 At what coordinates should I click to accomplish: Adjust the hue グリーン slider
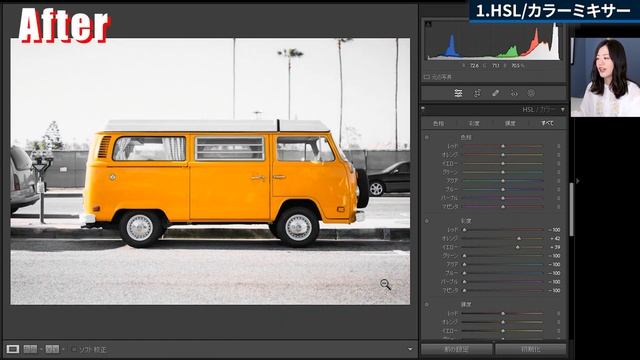(x=503, y=172)
